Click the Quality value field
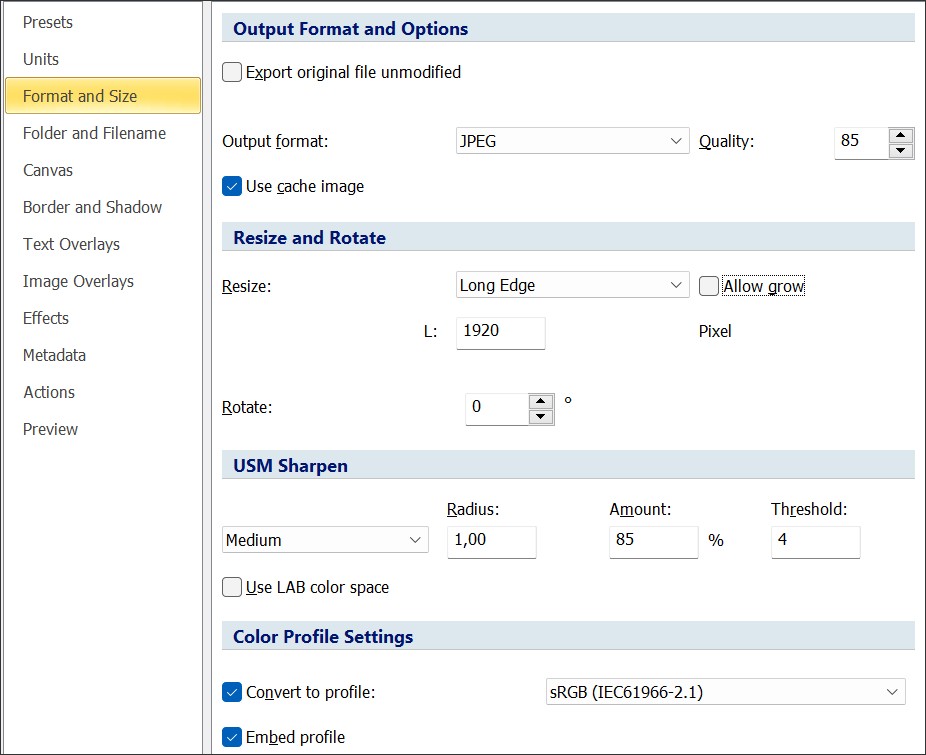The image size is (926, 755). click(861, 142)
